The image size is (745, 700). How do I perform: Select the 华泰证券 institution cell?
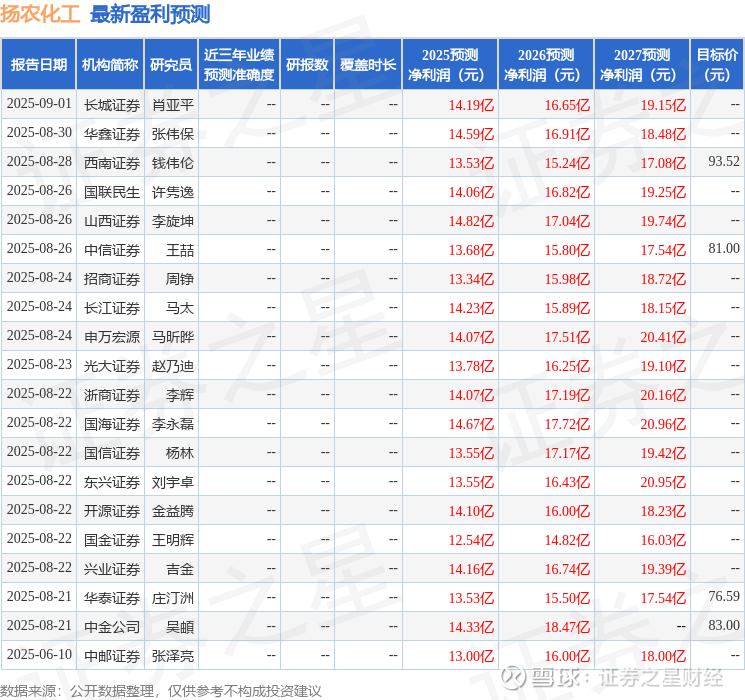pyautogui.click(x=112, y=597)
